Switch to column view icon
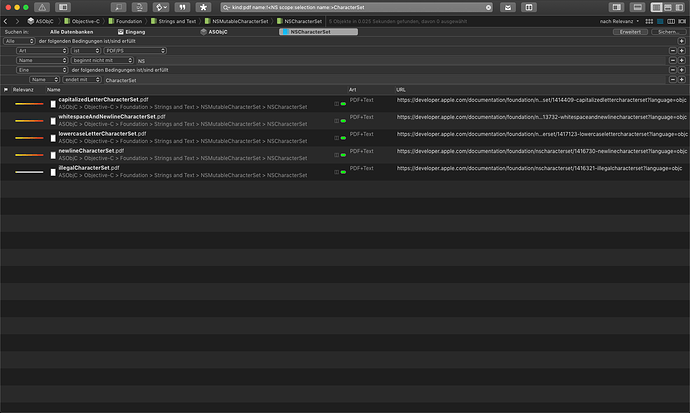The width and height of the screenshot is (690, 413). [x=671, y=21]
